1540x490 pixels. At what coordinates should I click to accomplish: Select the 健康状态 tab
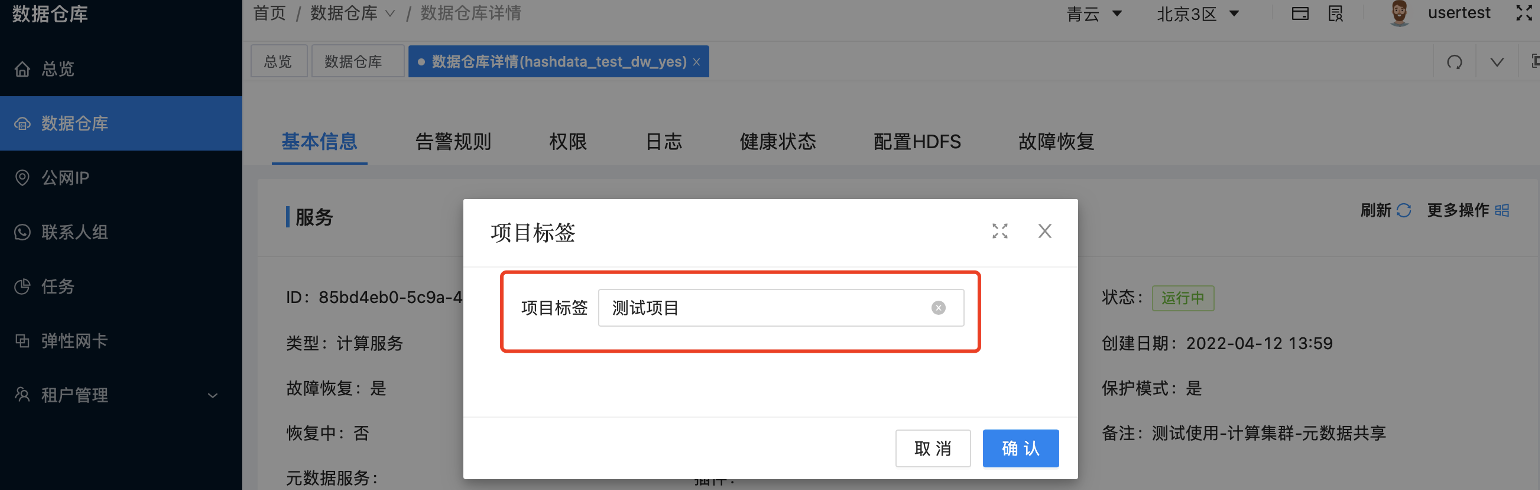pos(778,142)
